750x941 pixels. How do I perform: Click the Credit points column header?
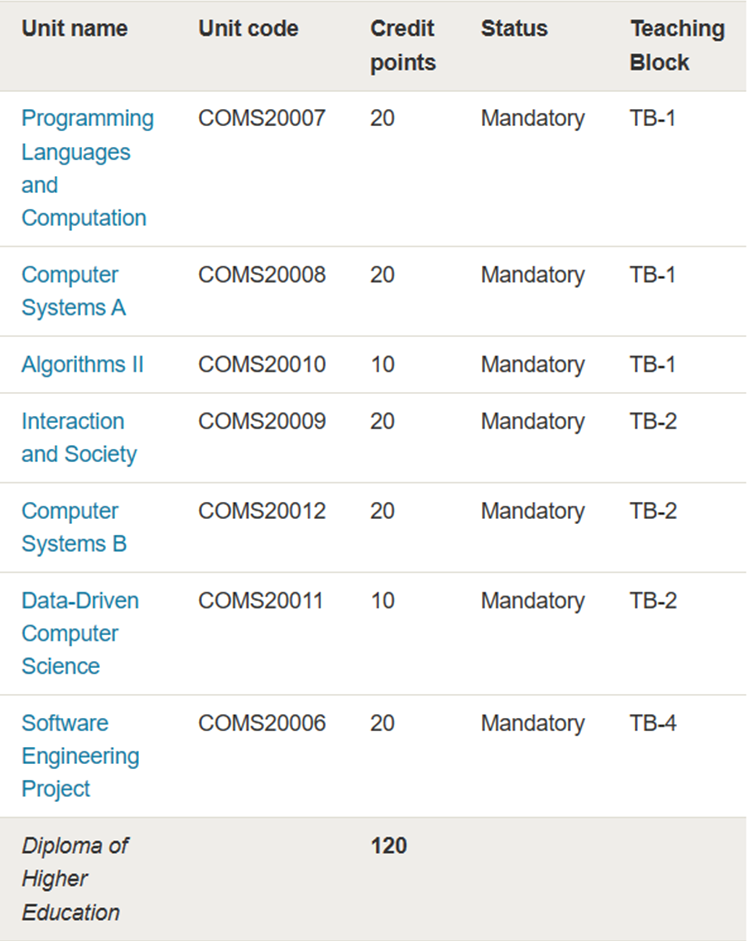[x=403, y=45]
